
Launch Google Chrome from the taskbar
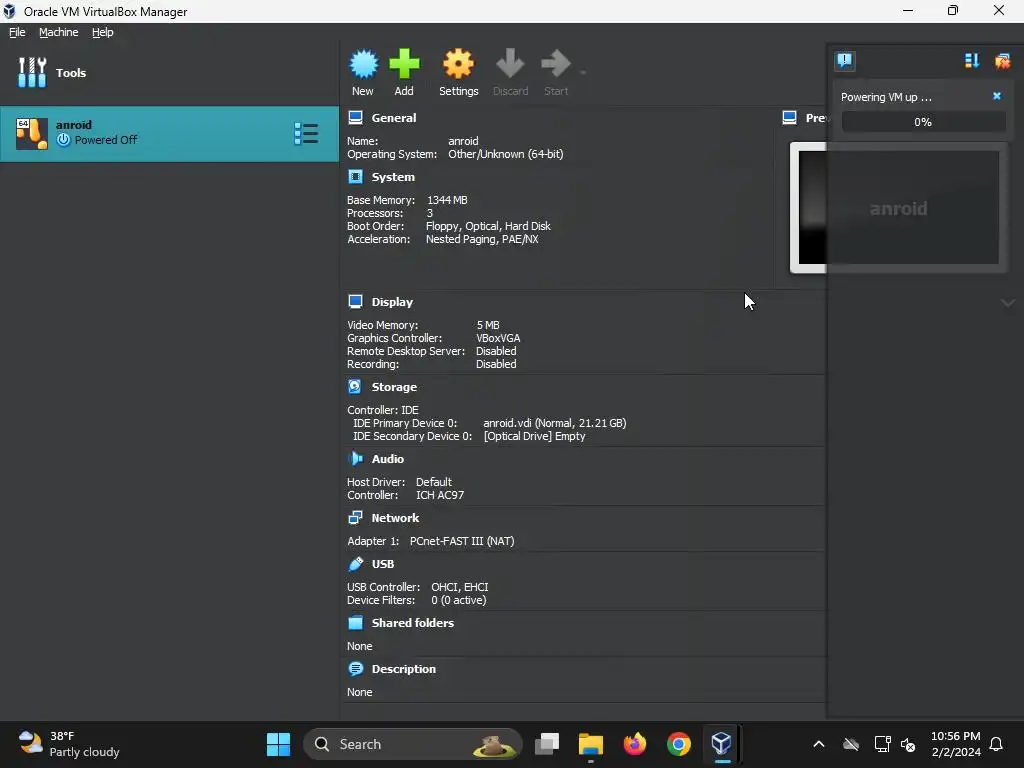[x=679, y=744]
